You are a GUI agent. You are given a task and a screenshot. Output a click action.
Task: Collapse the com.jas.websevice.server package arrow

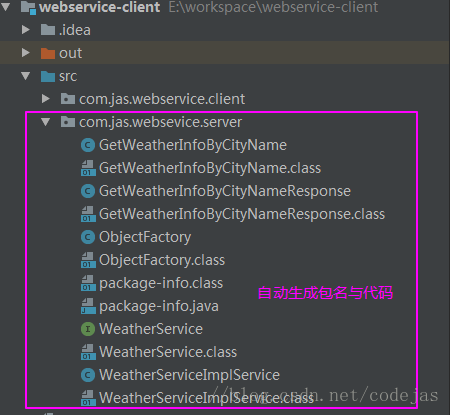[x=46, y=122]
